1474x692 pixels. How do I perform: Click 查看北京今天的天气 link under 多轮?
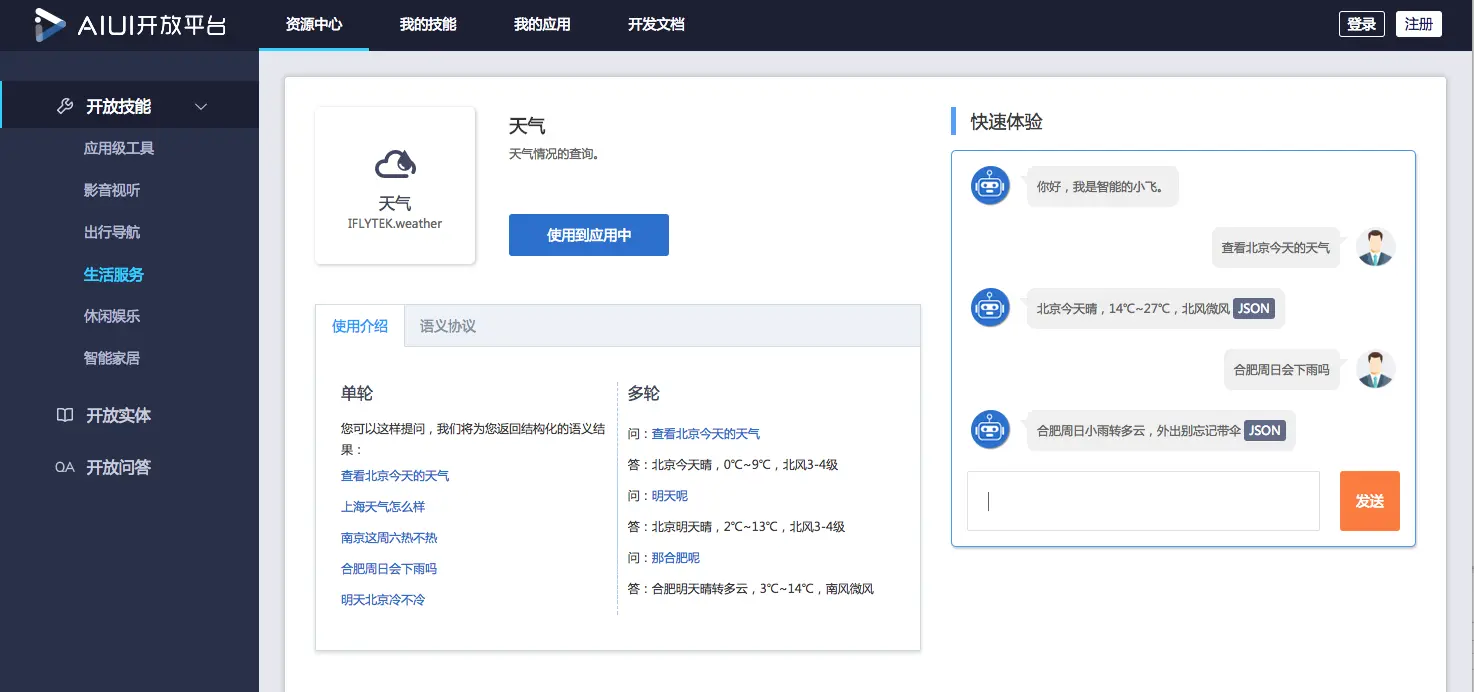[706, 434]
